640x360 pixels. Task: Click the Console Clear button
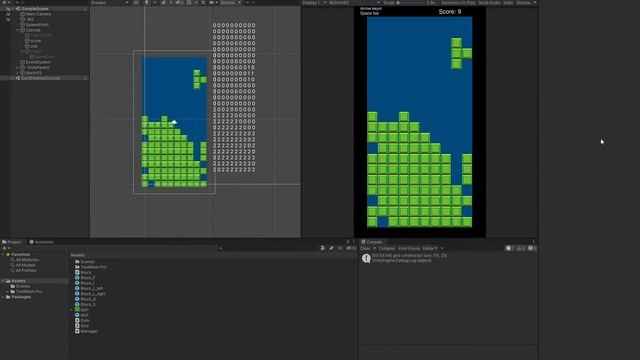point(365,248)
